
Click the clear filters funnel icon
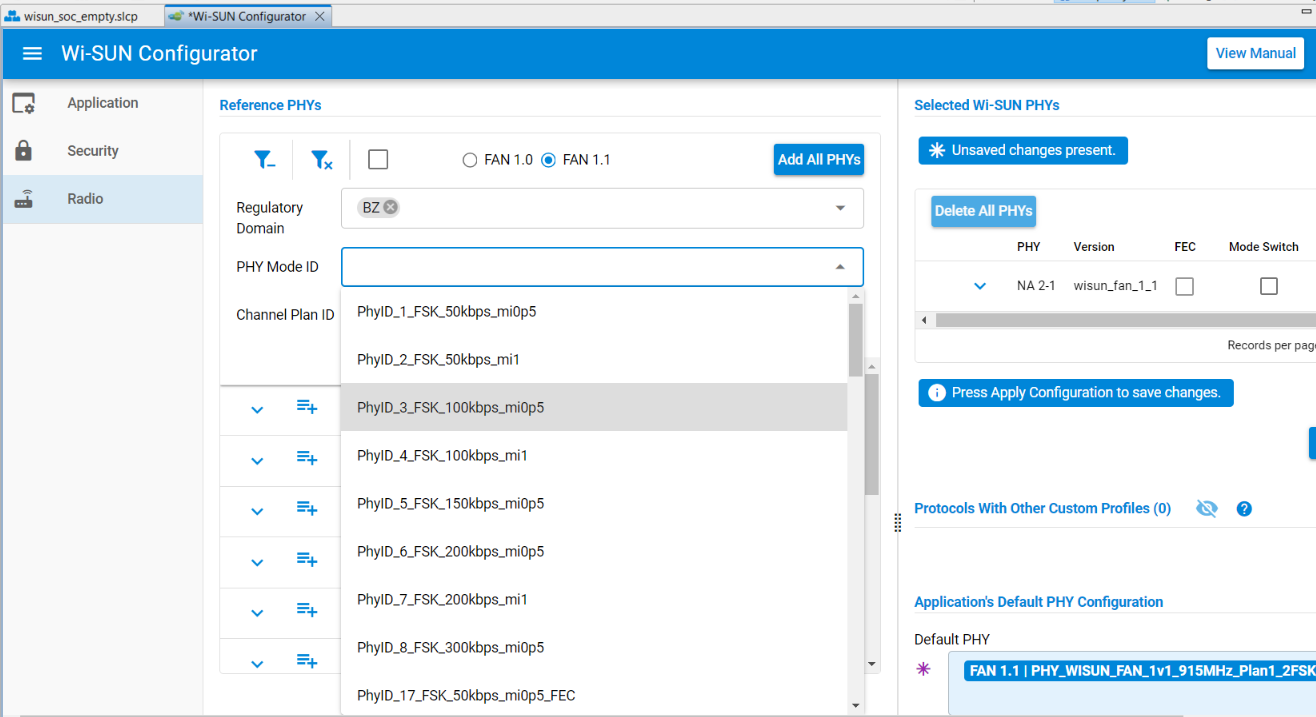(321, 160)
